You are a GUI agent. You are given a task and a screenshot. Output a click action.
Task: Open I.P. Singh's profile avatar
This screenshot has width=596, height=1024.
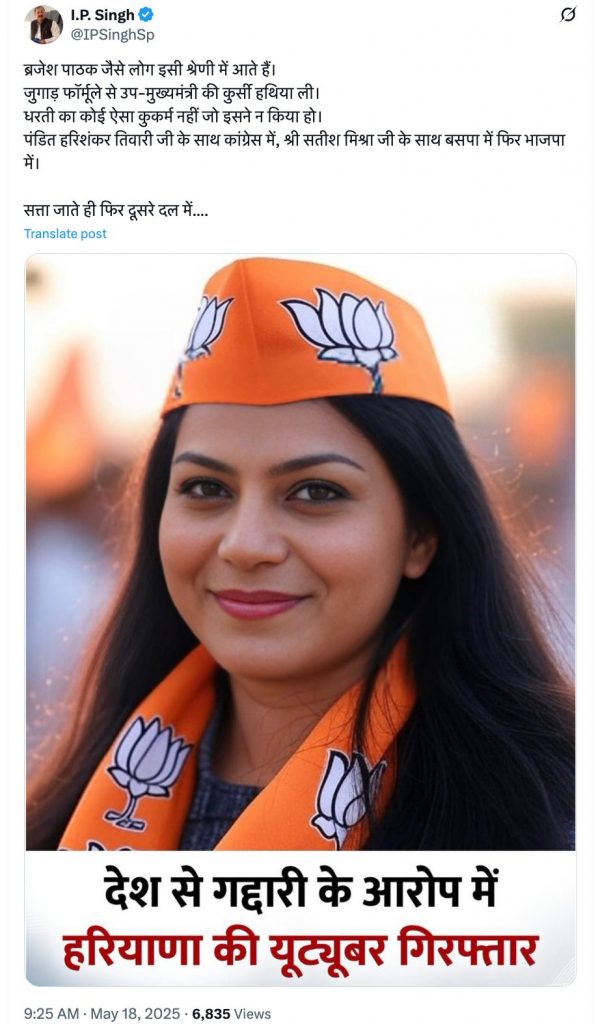44,24
